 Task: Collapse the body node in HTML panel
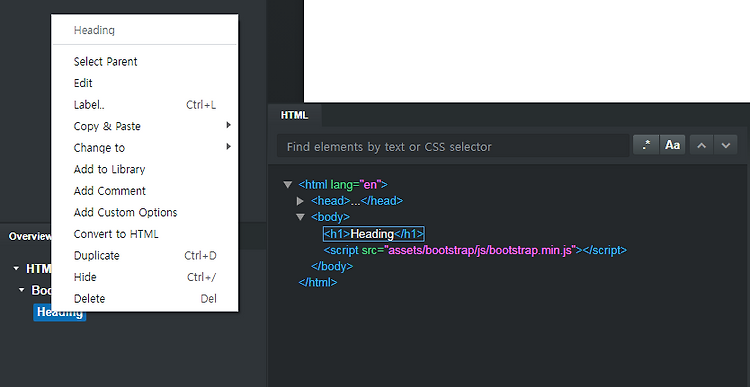click(x=300, y=217)
